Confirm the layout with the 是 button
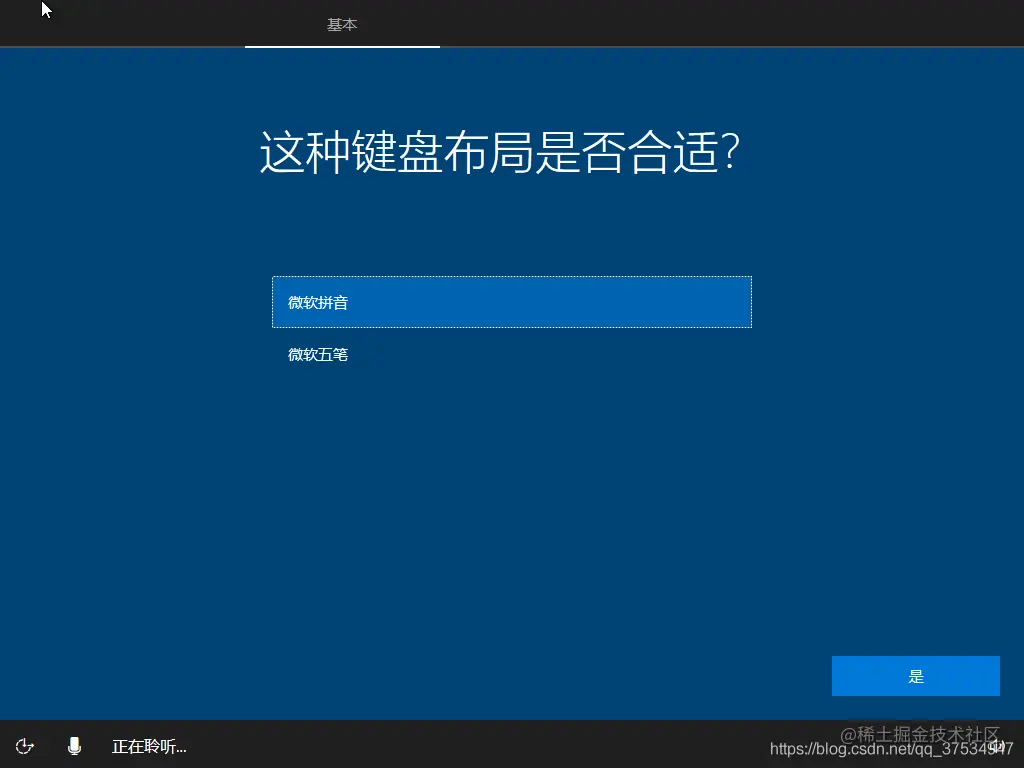Viewport: 1024px width, 768px height. tap(915, 675)
